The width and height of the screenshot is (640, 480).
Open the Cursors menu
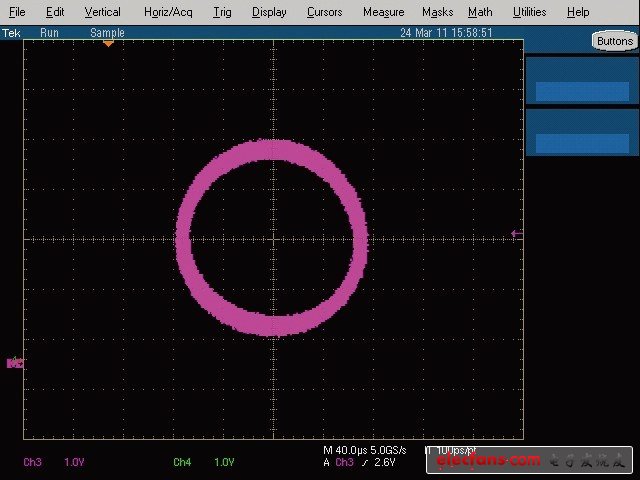pyautogui.click(x=324, y=12)
